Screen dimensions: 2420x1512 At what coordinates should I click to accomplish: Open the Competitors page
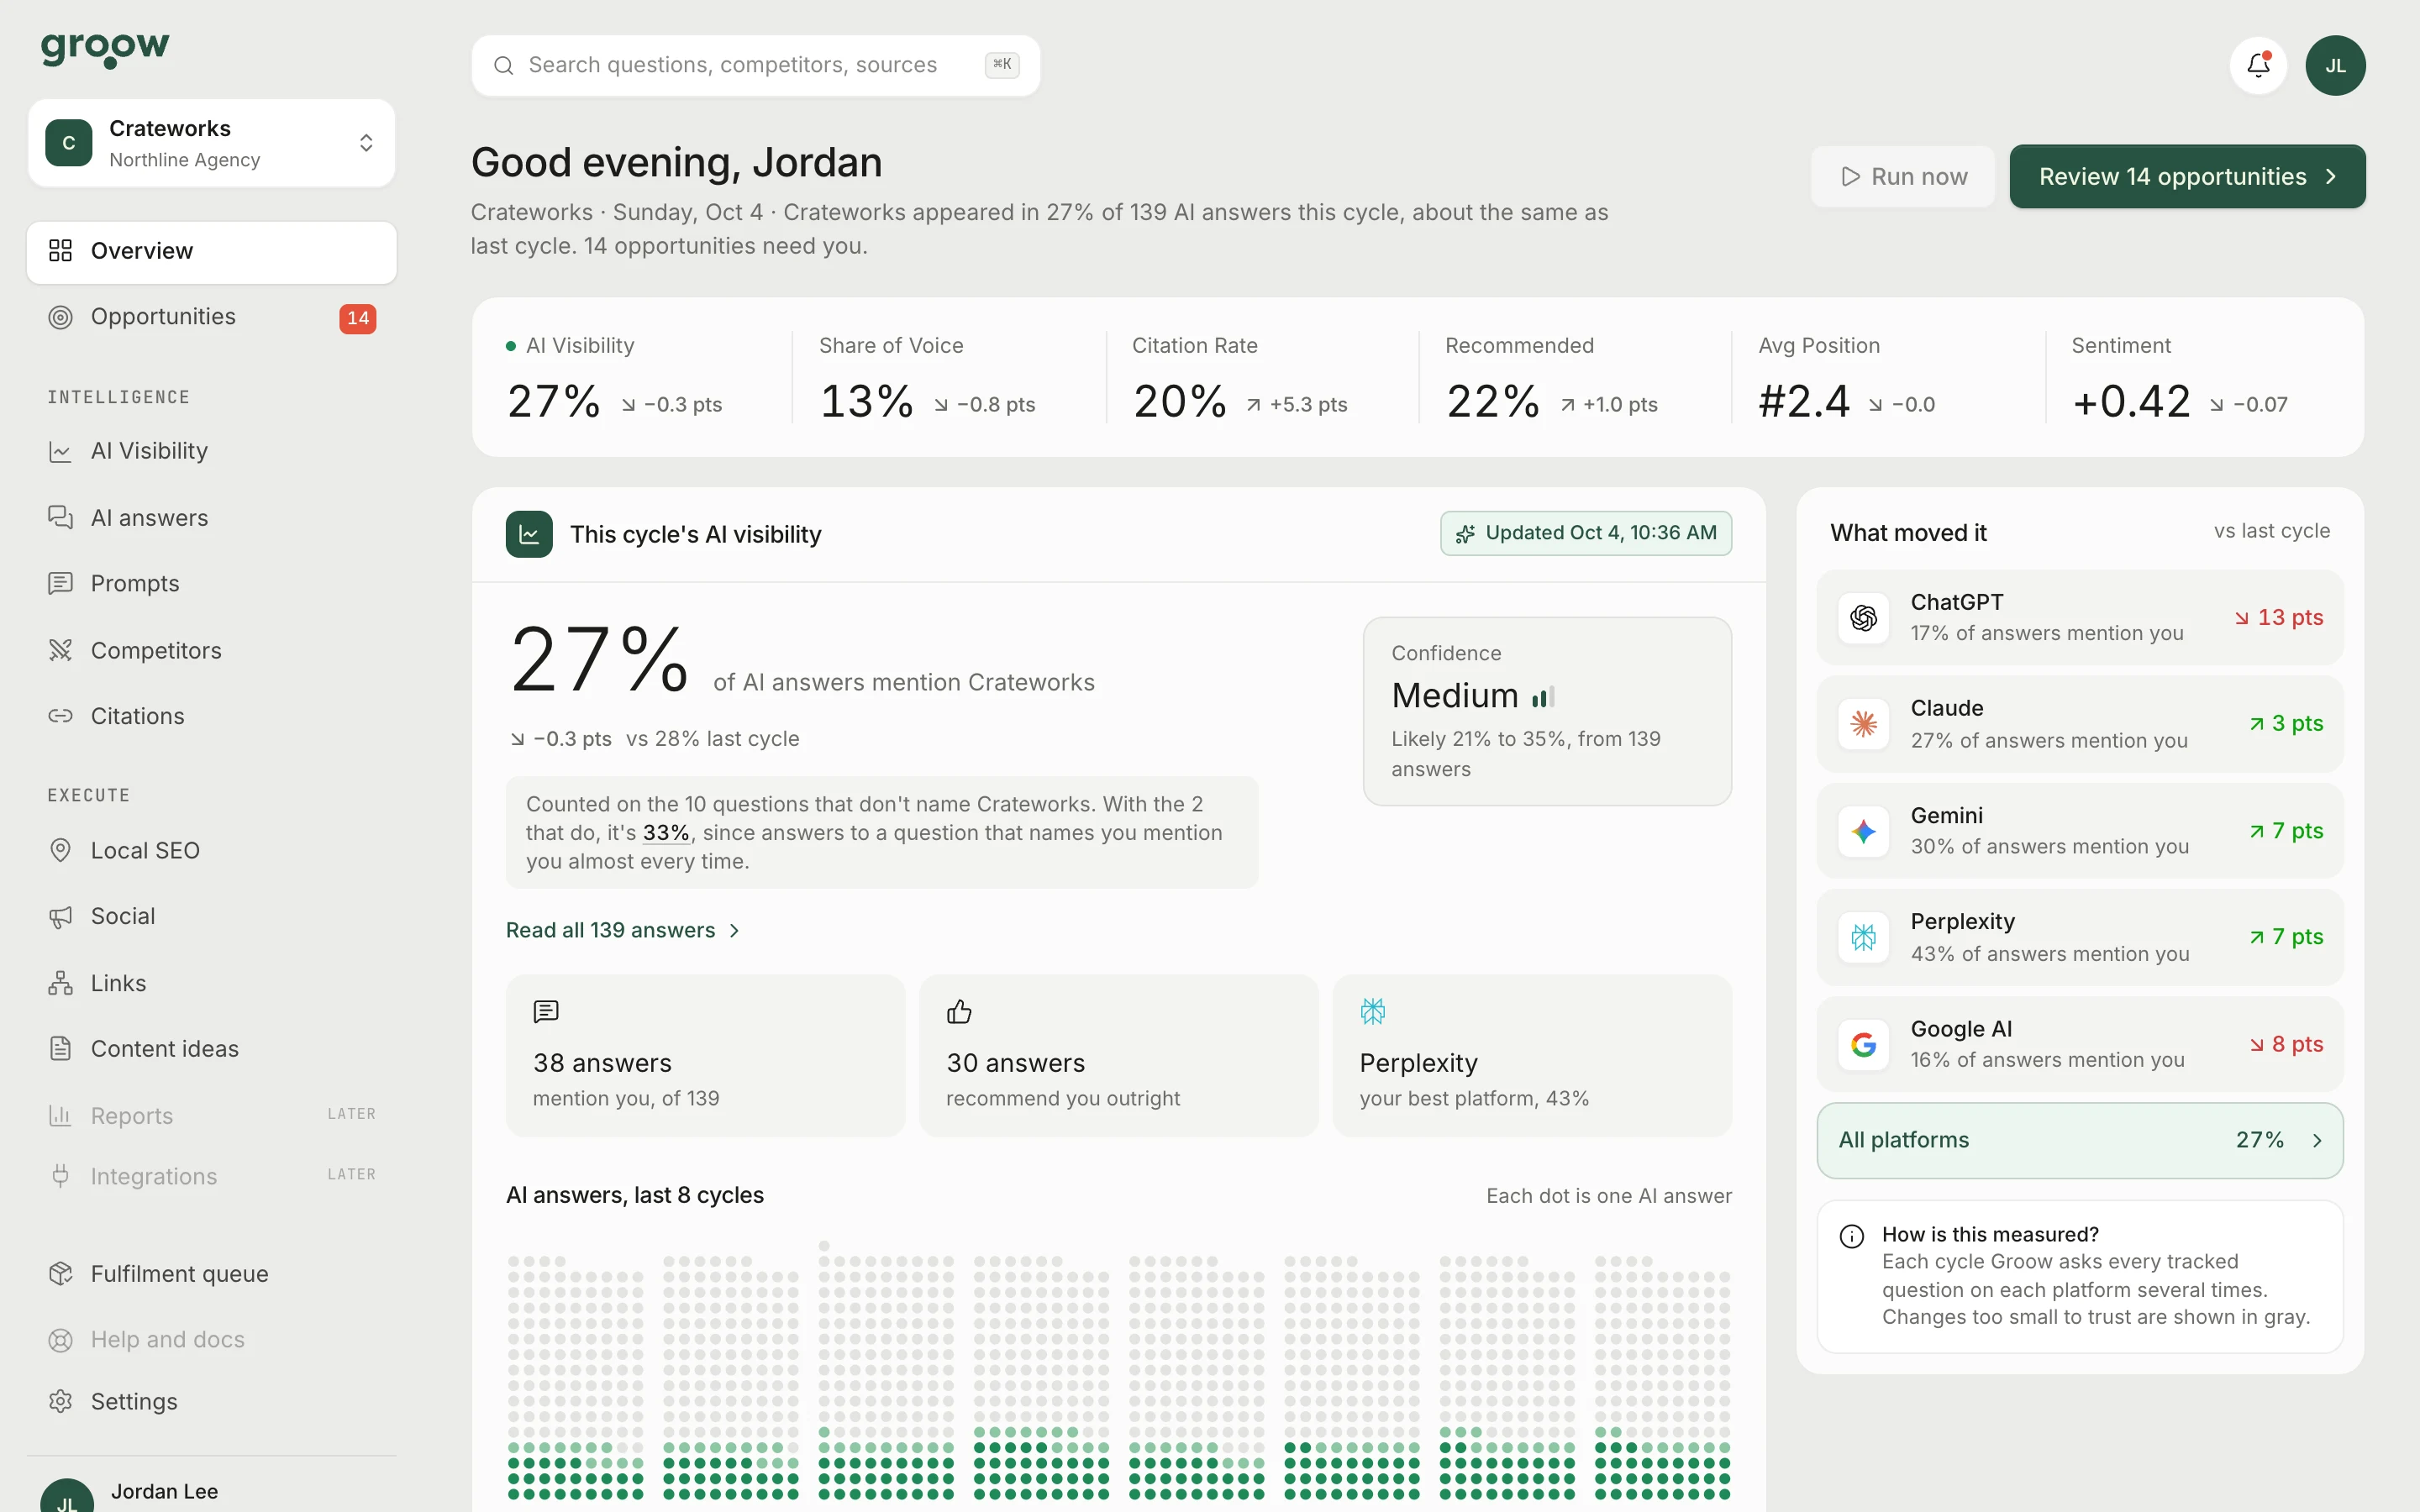pos(212,651)
